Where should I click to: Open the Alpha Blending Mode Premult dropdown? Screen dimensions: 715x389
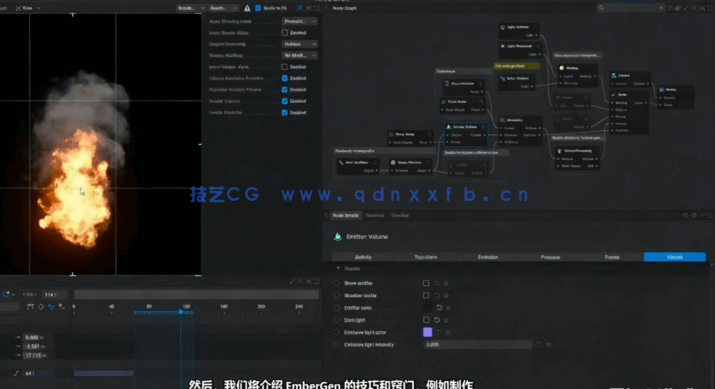300,21
